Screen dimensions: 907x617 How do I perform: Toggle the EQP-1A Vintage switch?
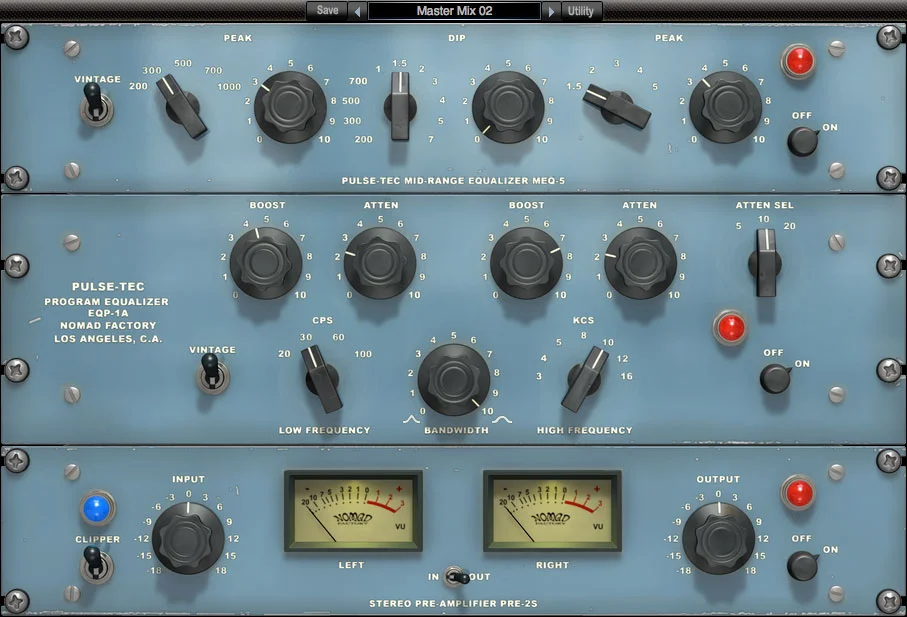click(x=212, y=374)
